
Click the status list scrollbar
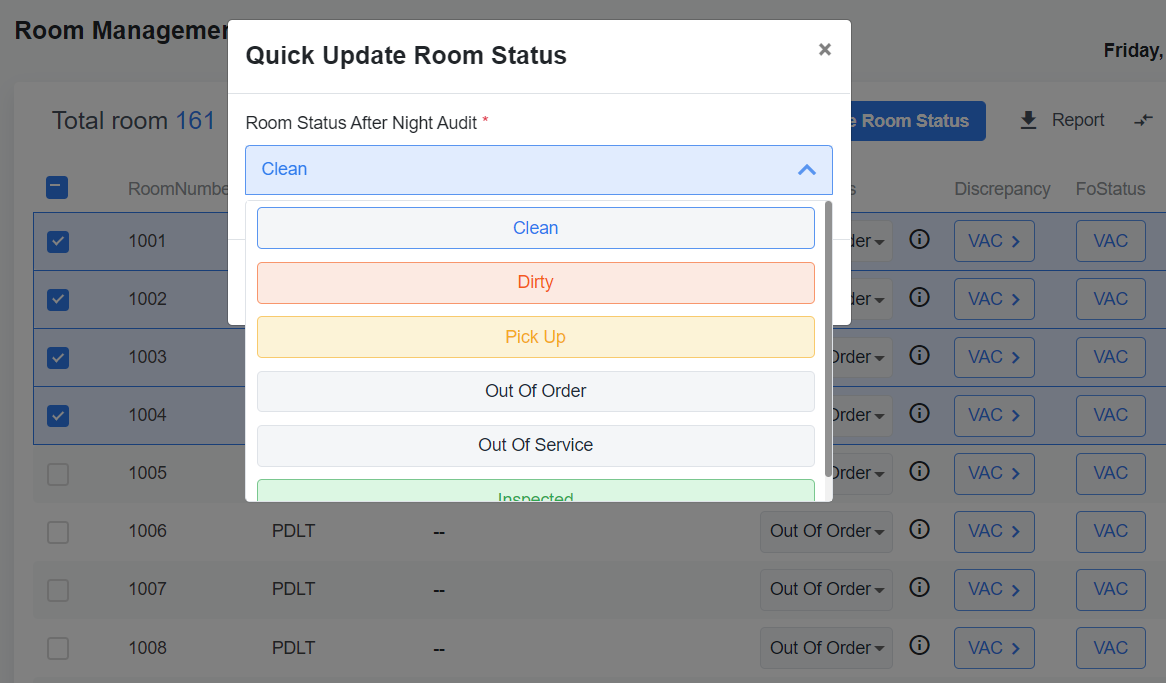click(x=828, y=340)
